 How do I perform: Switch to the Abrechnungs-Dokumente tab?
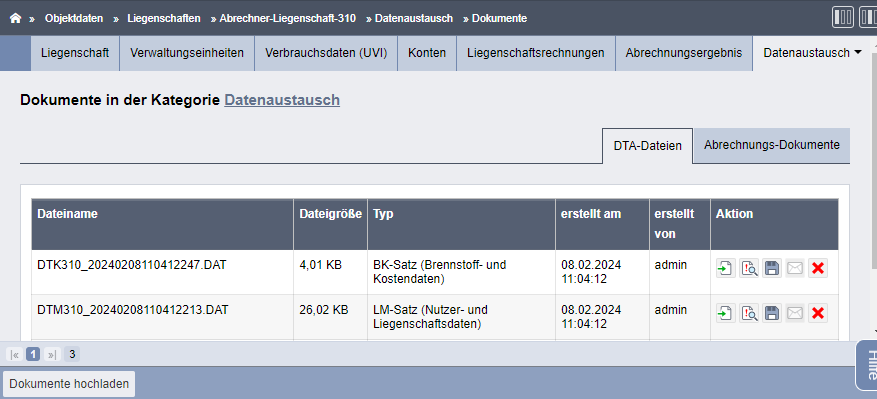pos(772,145)
